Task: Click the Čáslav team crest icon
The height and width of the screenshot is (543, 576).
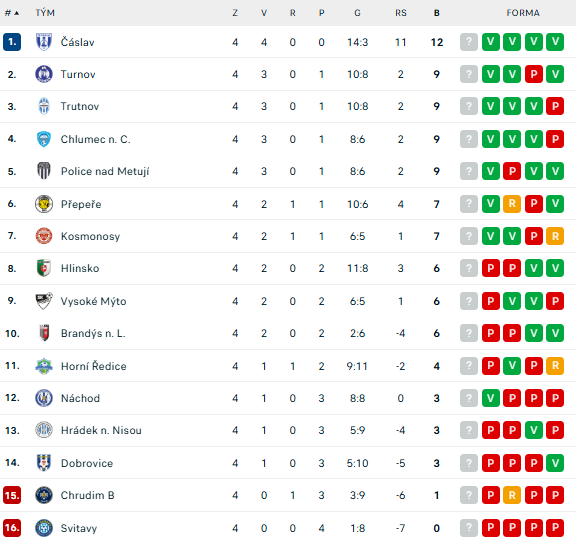Action: [44, 42]
